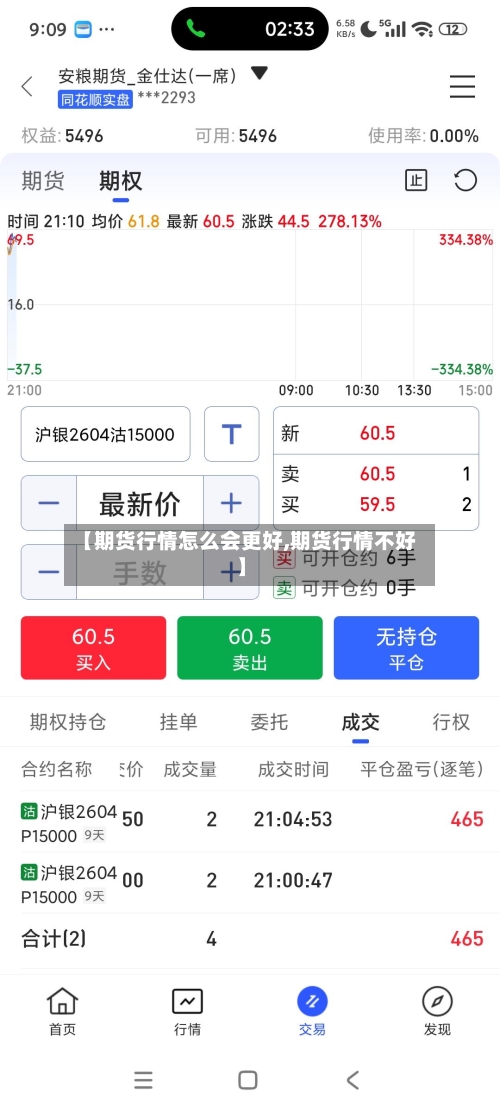The height and width of the screenshot is (1111, 500).
Task: Select the sell price 60.5 quote row
Action: click(x=376, y=473)
